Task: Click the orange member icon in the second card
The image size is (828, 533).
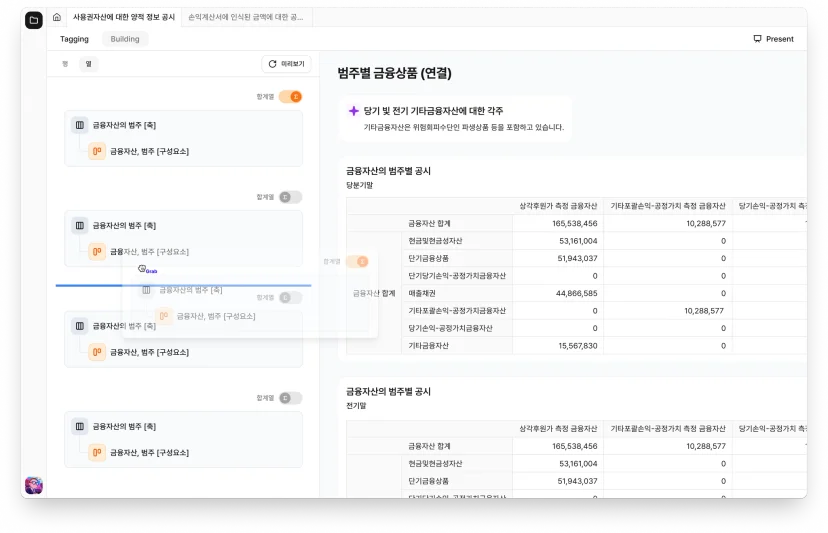Action: coord(97,251)
